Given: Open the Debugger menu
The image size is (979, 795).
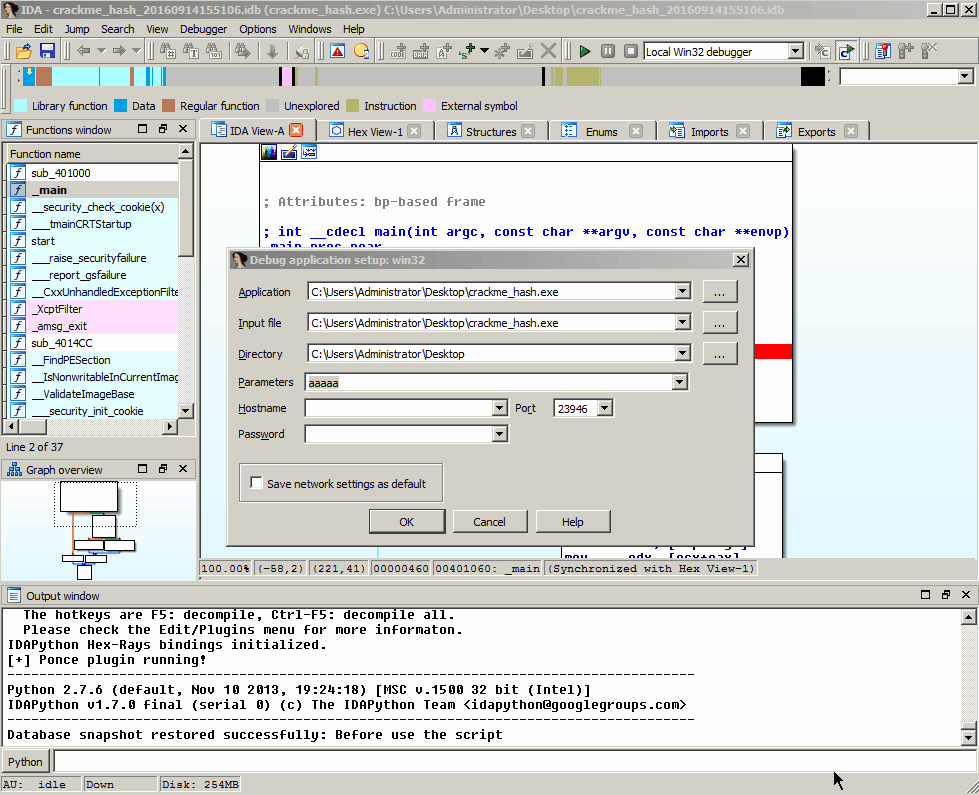Looking at the screenshot, I should click(x=204, y=29).
